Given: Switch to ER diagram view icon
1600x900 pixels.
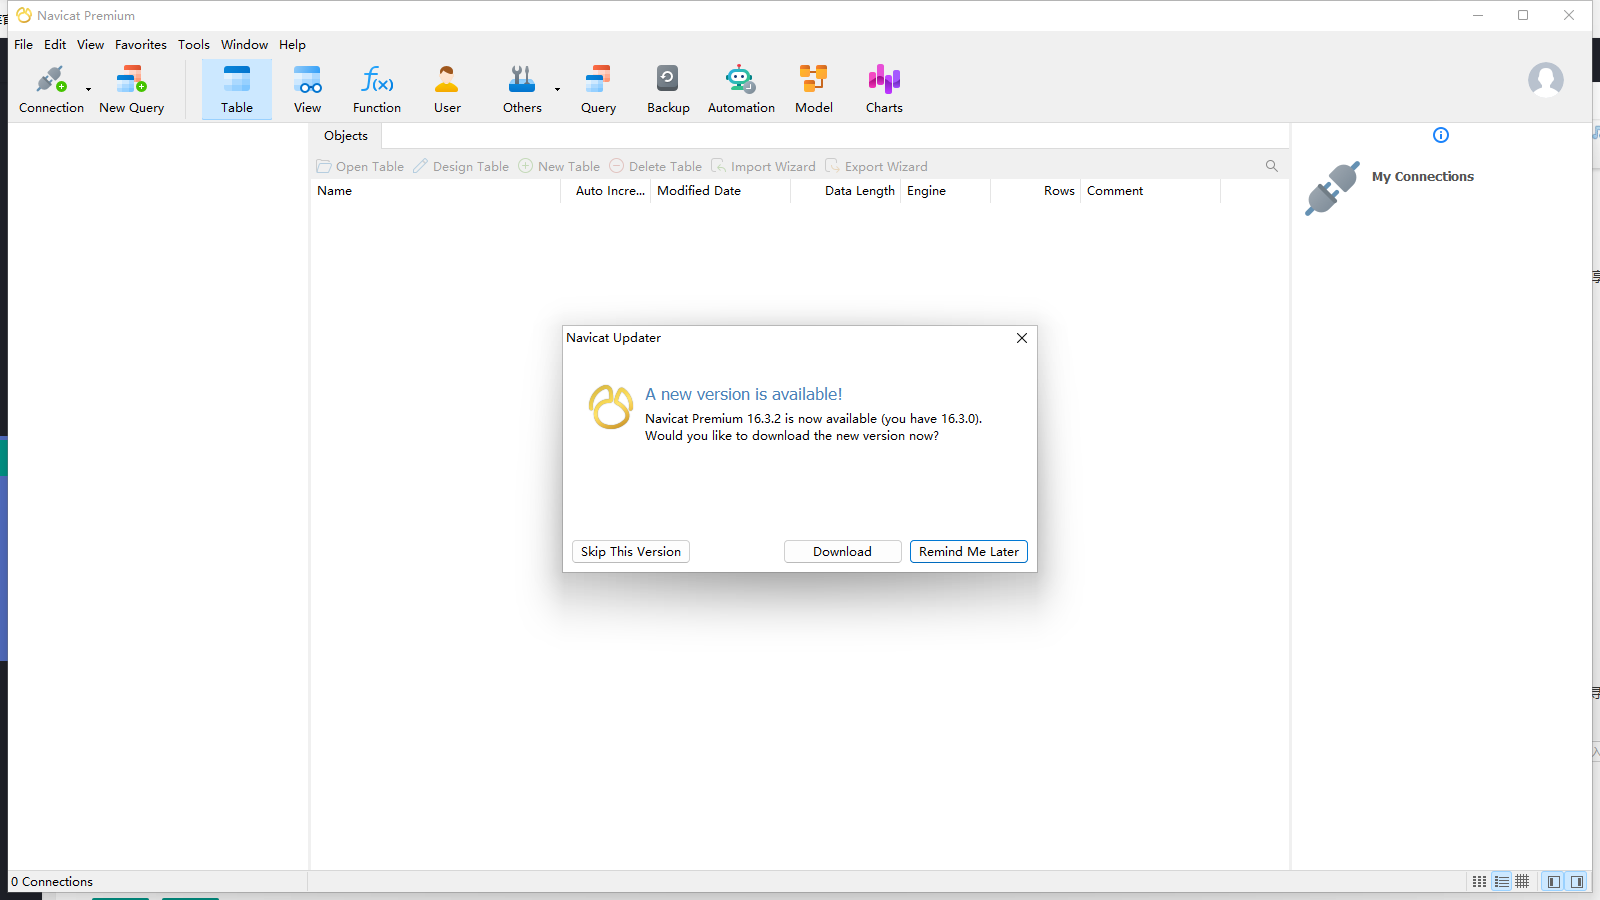Looking at the screenshot, I should click(1522, 882).
